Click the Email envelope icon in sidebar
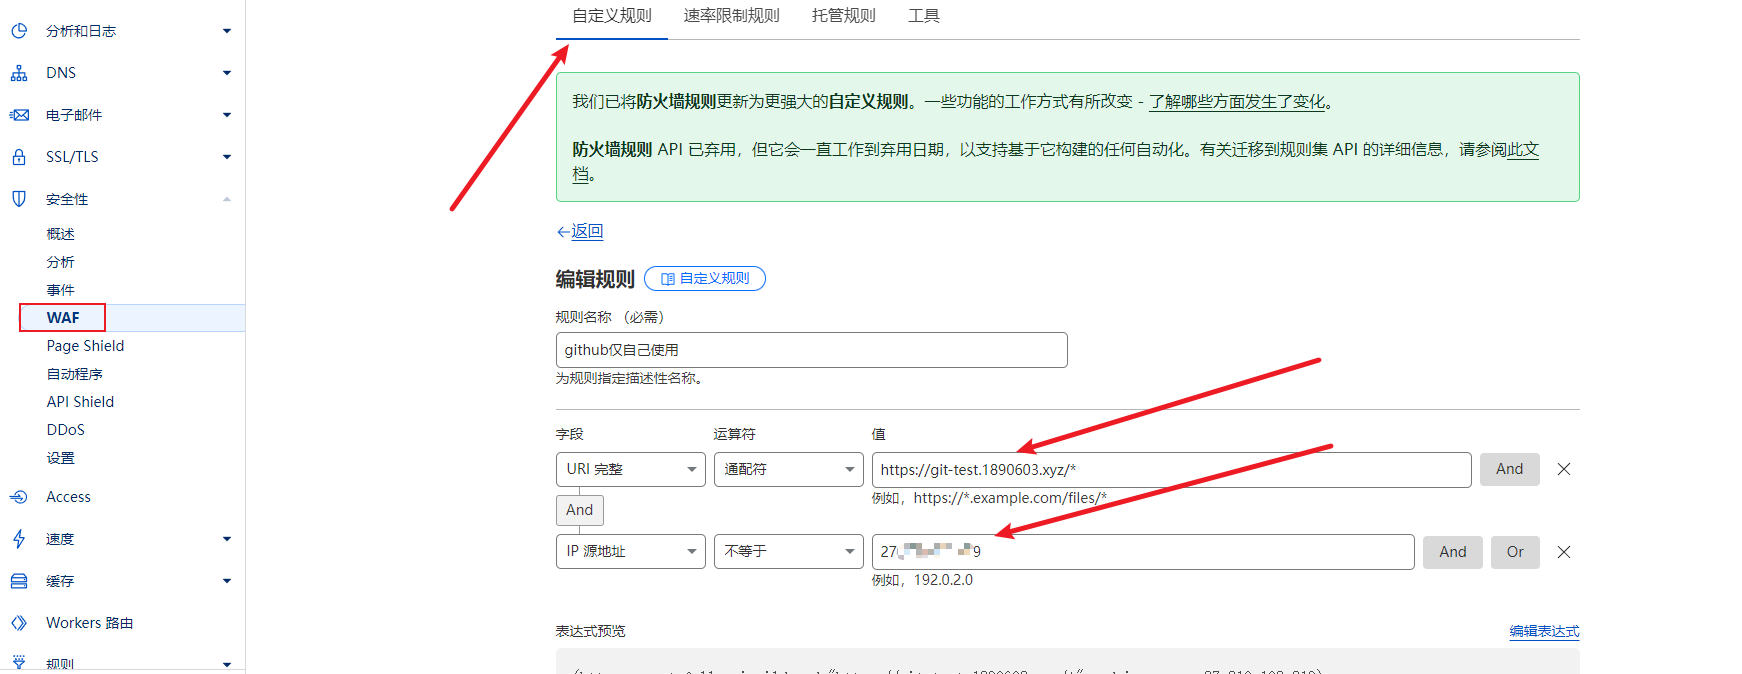 pos(19,115)
